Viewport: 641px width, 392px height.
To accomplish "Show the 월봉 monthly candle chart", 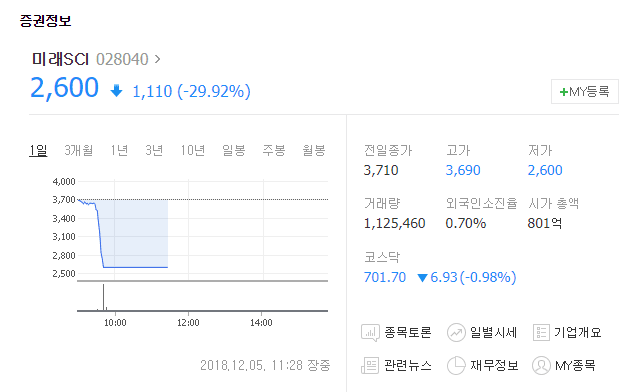I will 314,150.
